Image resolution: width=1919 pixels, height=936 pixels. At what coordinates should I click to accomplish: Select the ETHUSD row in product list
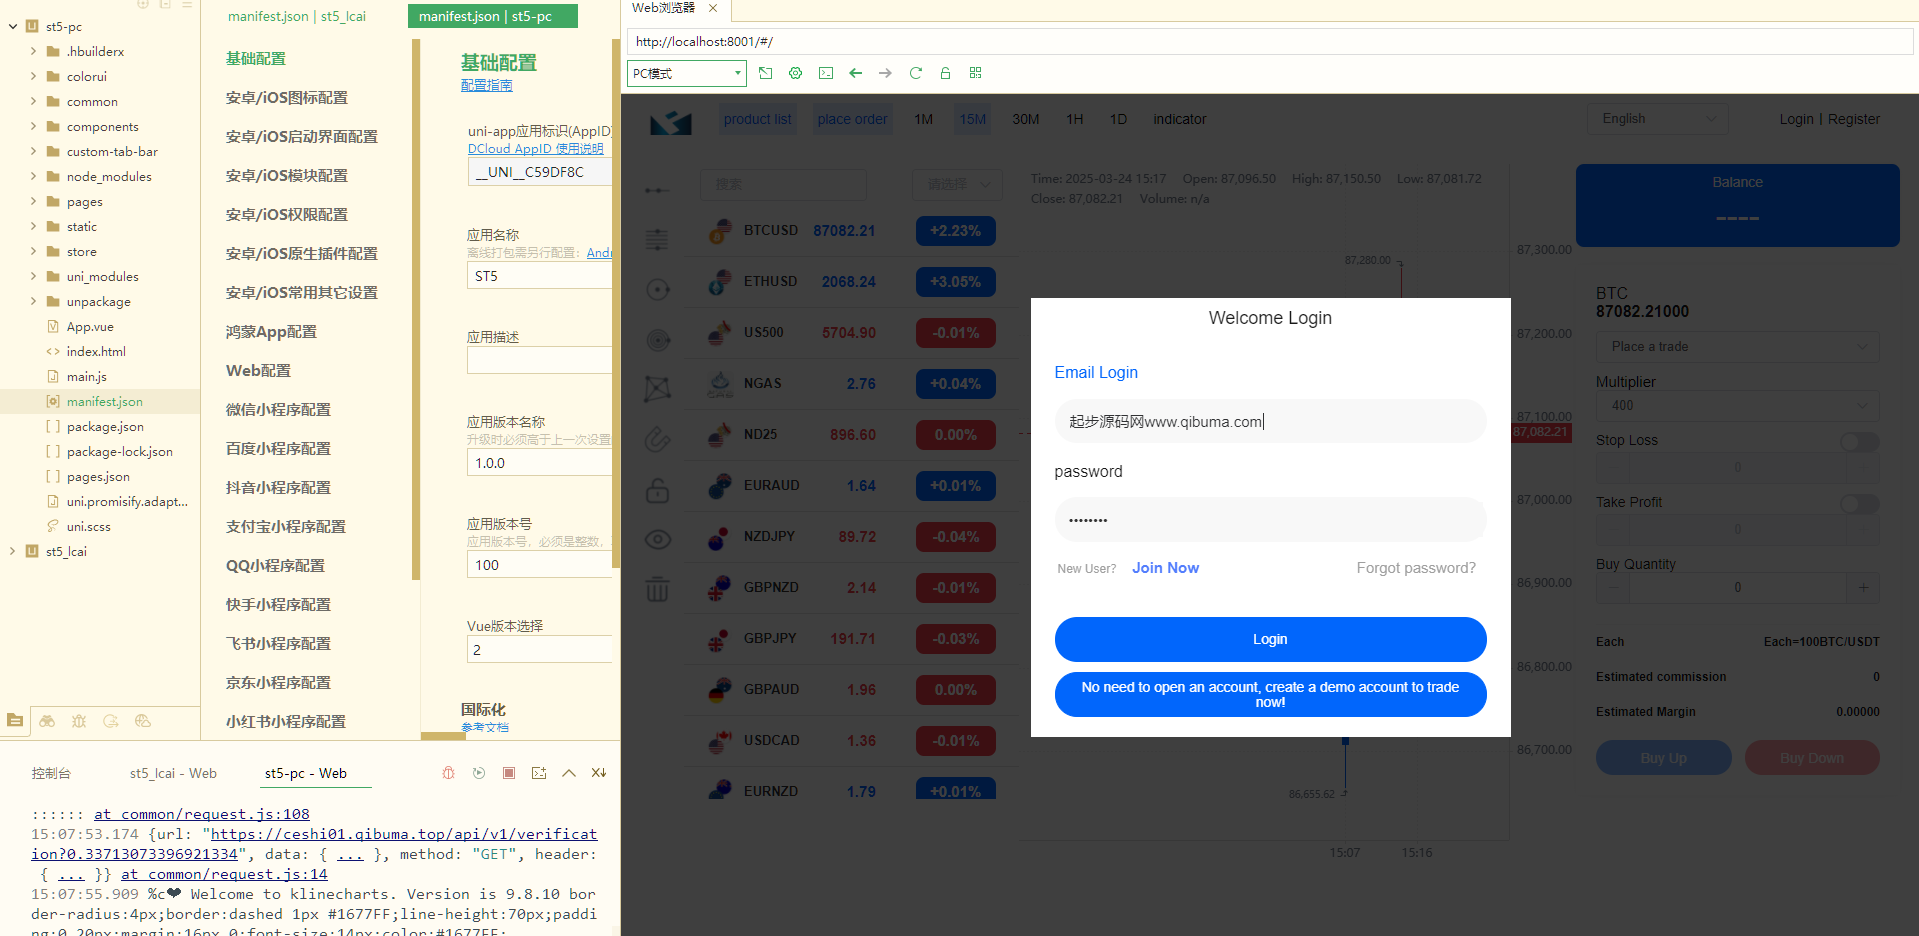click(851, 282)
